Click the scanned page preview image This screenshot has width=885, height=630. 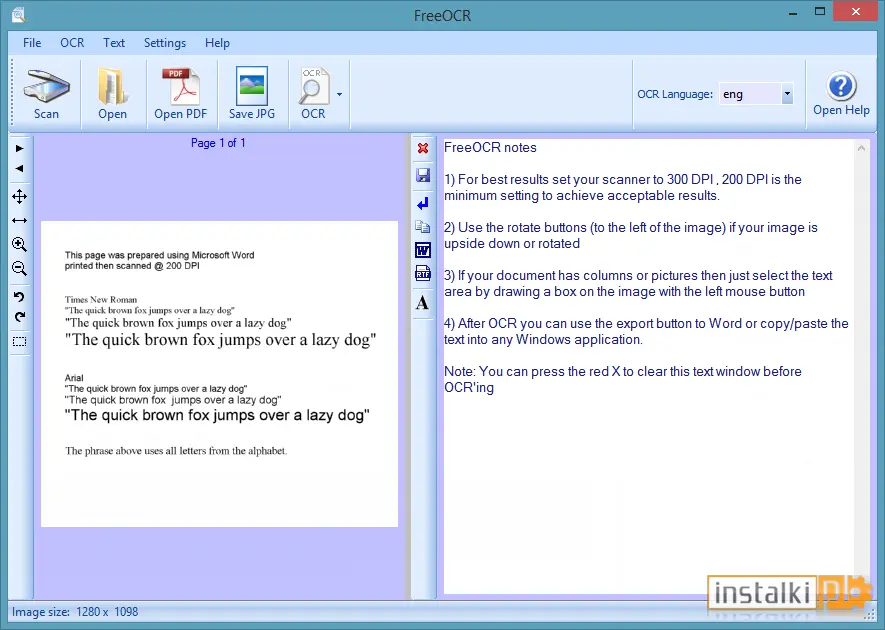(x=220, y=374)
